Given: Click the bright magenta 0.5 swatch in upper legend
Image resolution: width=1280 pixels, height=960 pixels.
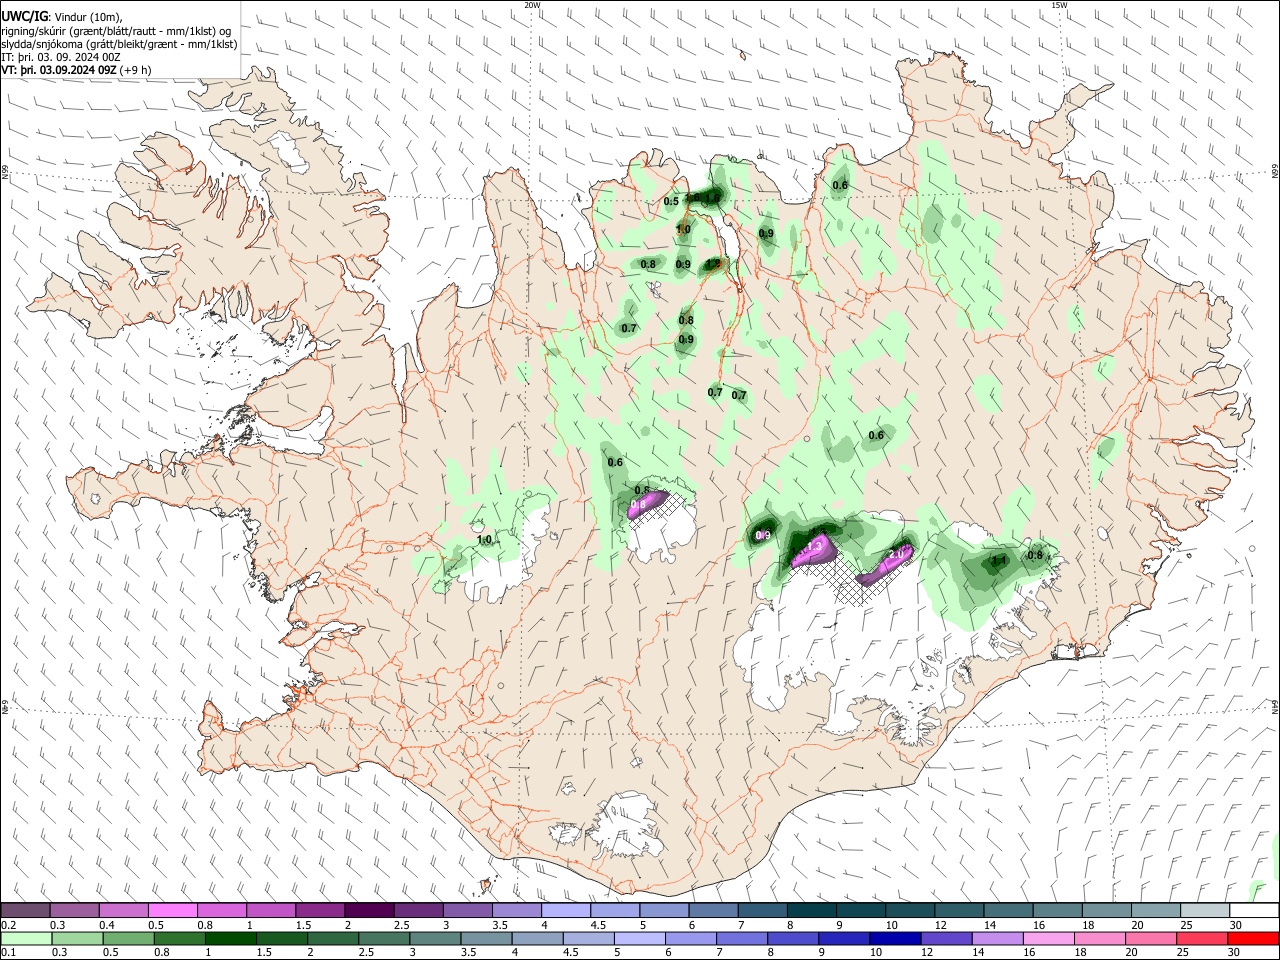Looking at the screenshot, I should pos(173,910).
